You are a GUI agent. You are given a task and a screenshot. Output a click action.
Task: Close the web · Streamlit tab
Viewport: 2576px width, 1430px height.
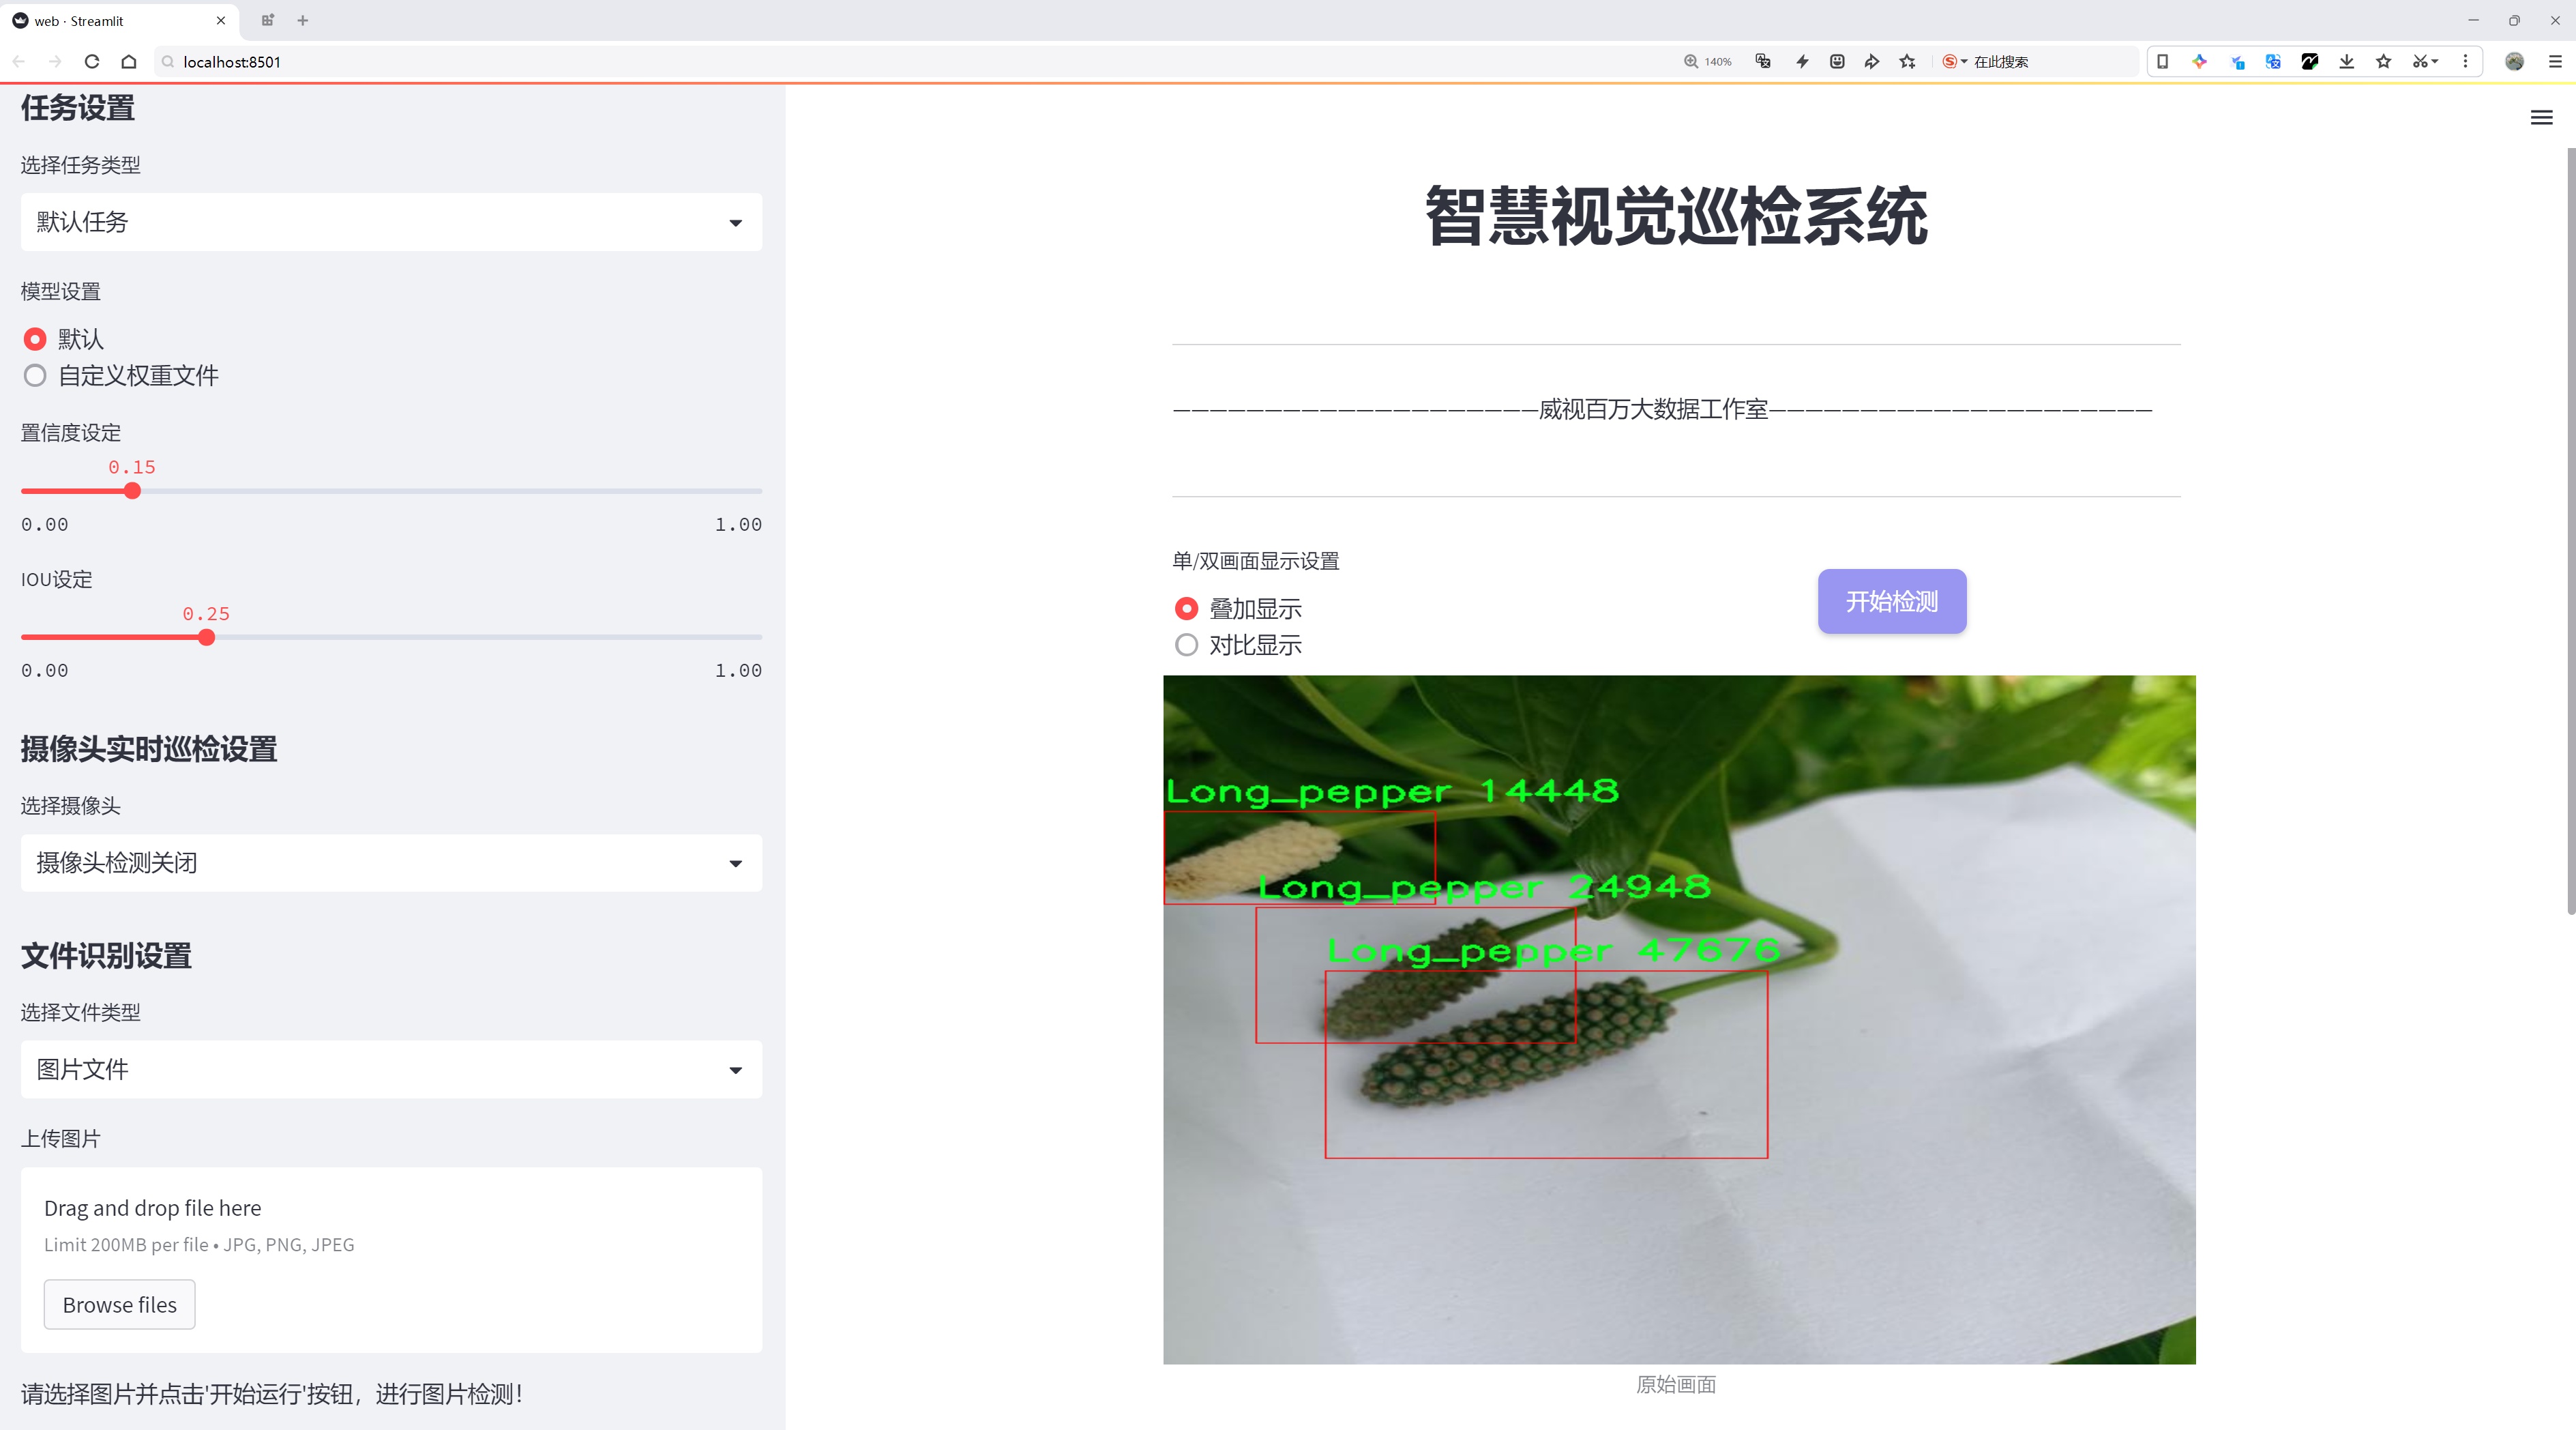221,20
